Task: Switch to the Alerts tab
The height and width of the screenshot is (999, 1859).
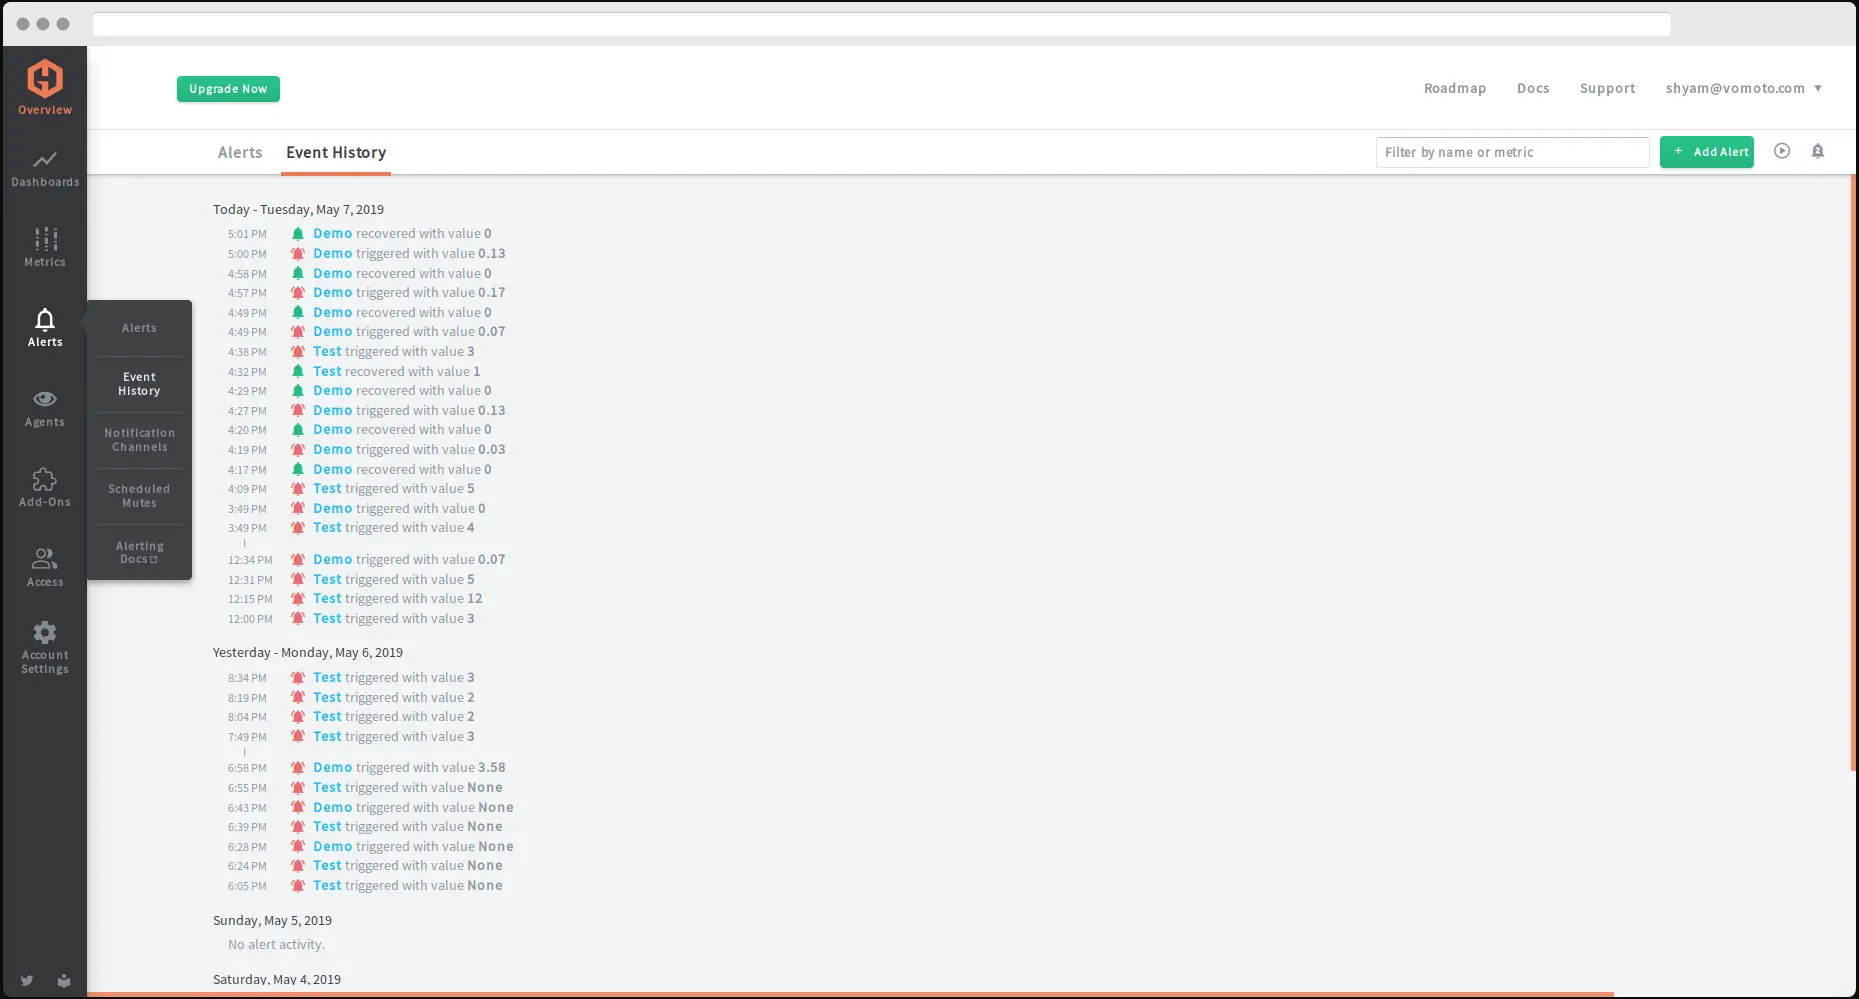Action: tap(240, 152)
